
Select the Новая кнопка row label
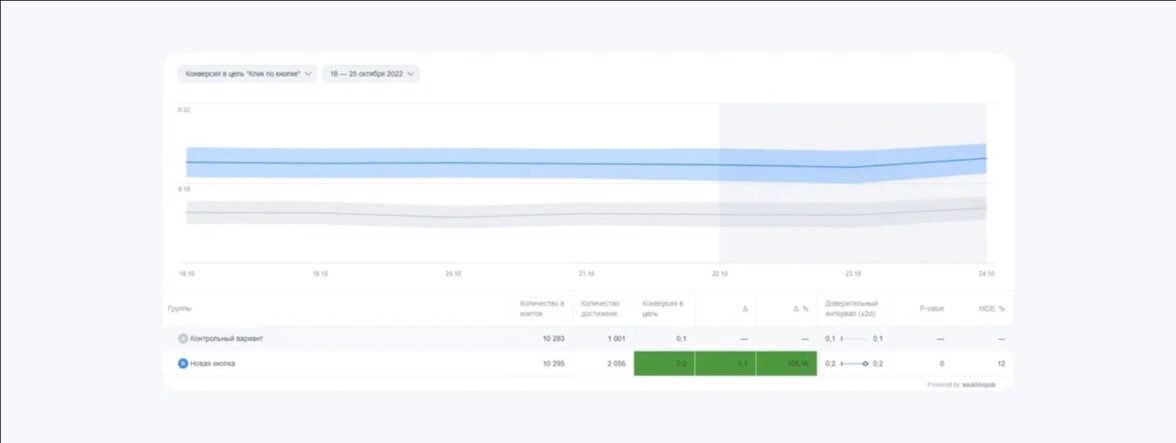pos(213,364)
